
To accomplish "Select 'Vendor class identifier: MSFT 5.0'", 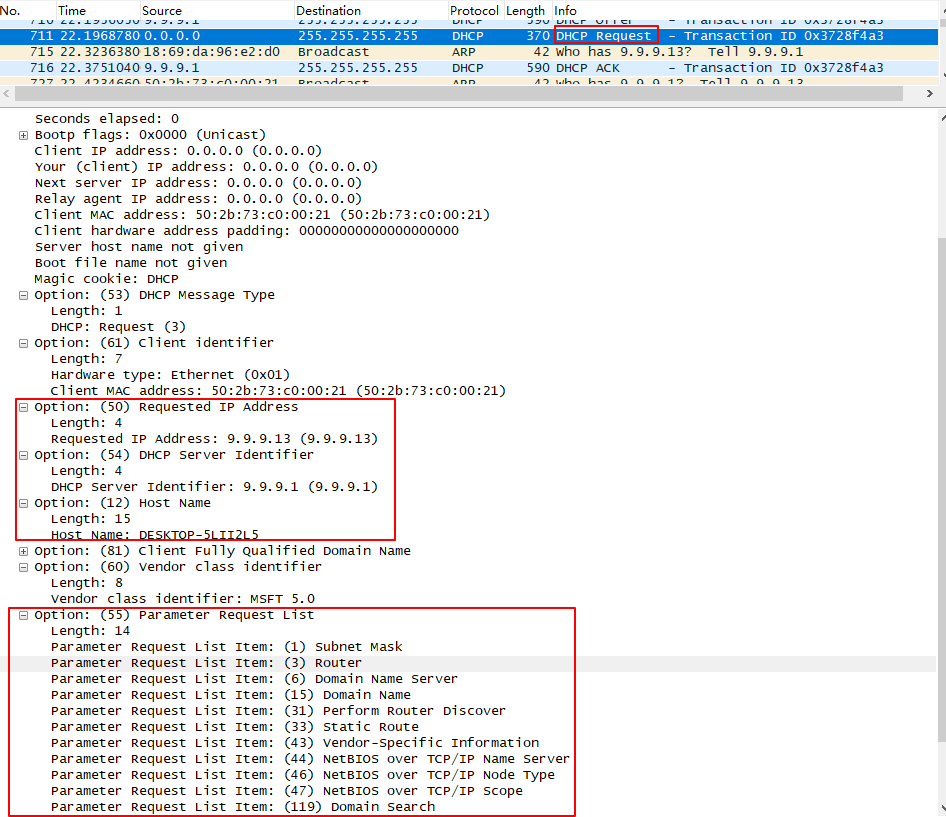I will coord(183,599).
